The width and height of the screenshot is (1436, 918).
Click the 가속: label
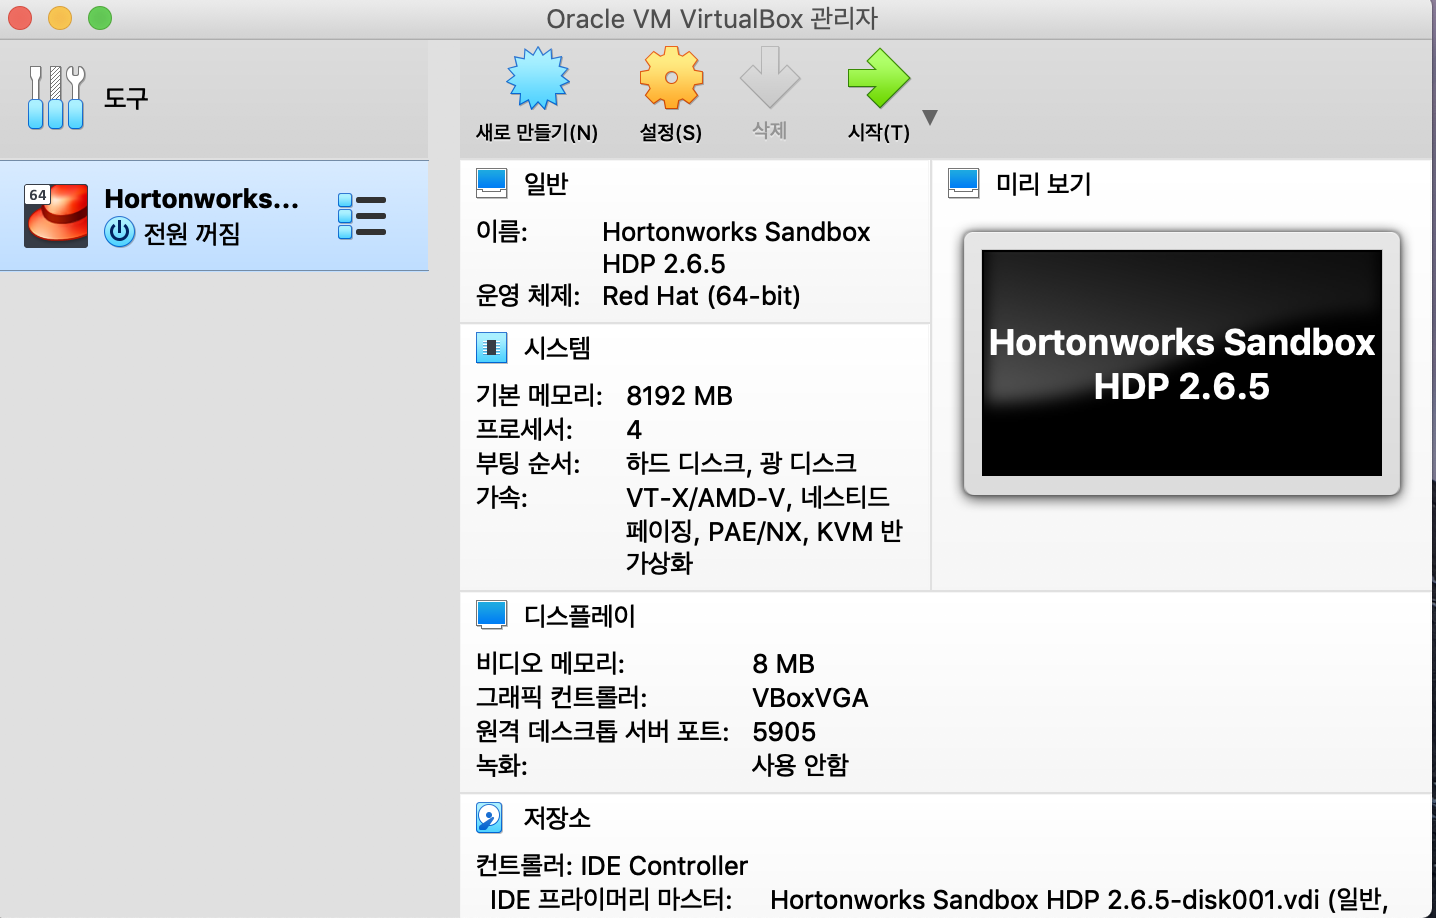click(501, 497)
